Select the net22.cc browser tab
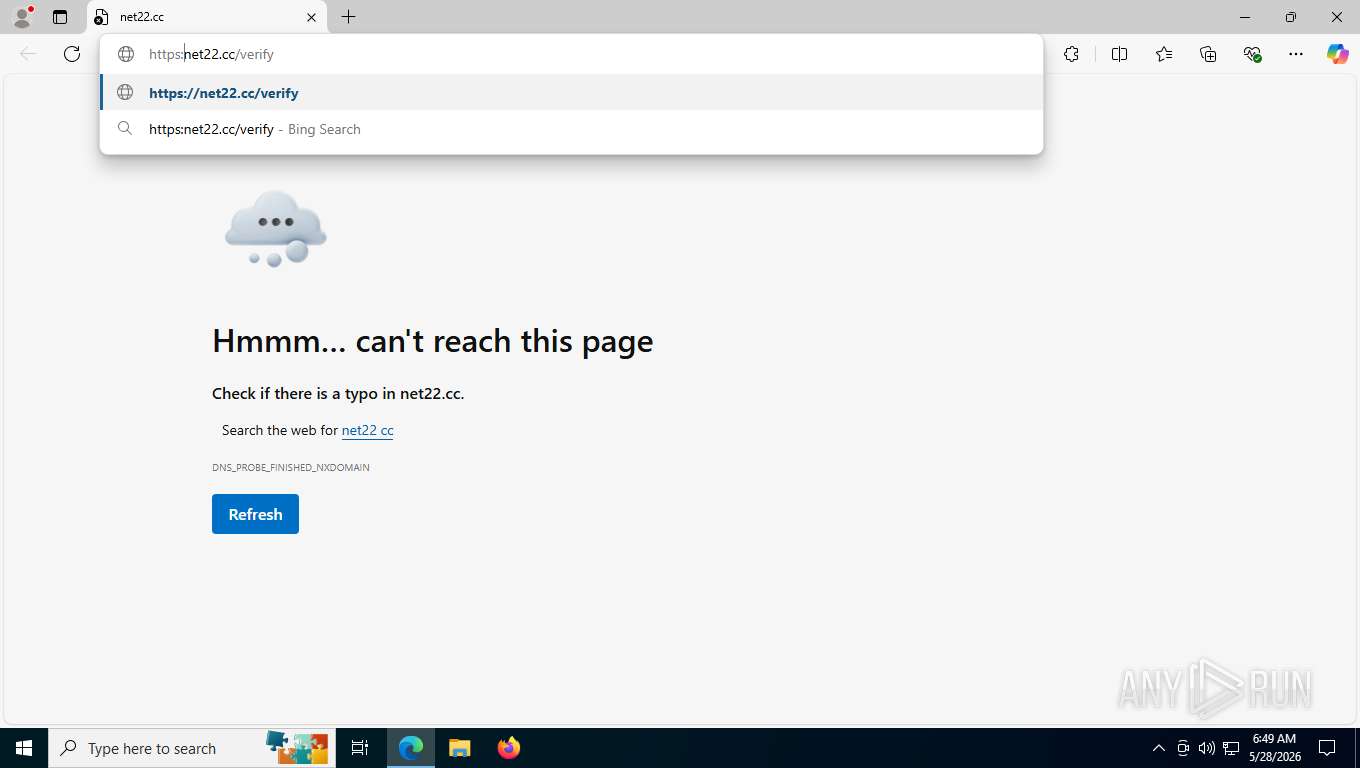1360x768 pixels. click(x=208, y=17)
